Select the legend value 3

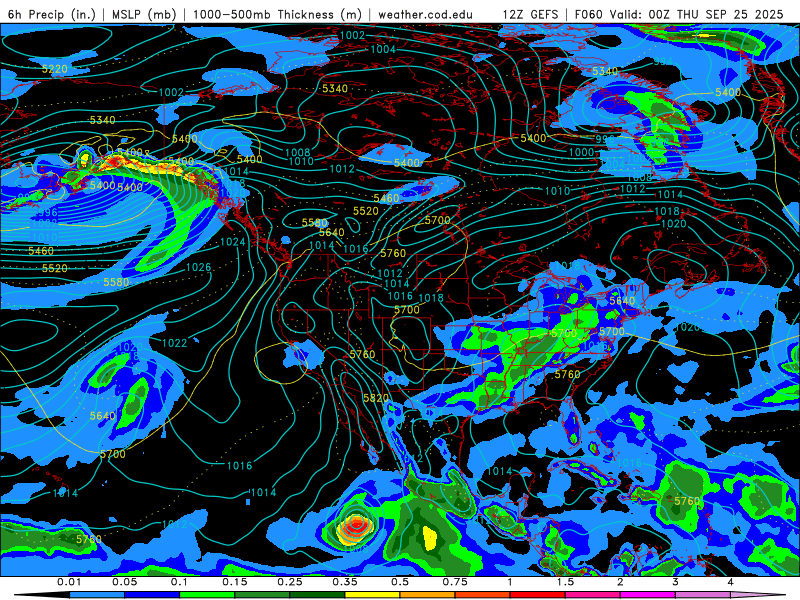tap(676, 582)
